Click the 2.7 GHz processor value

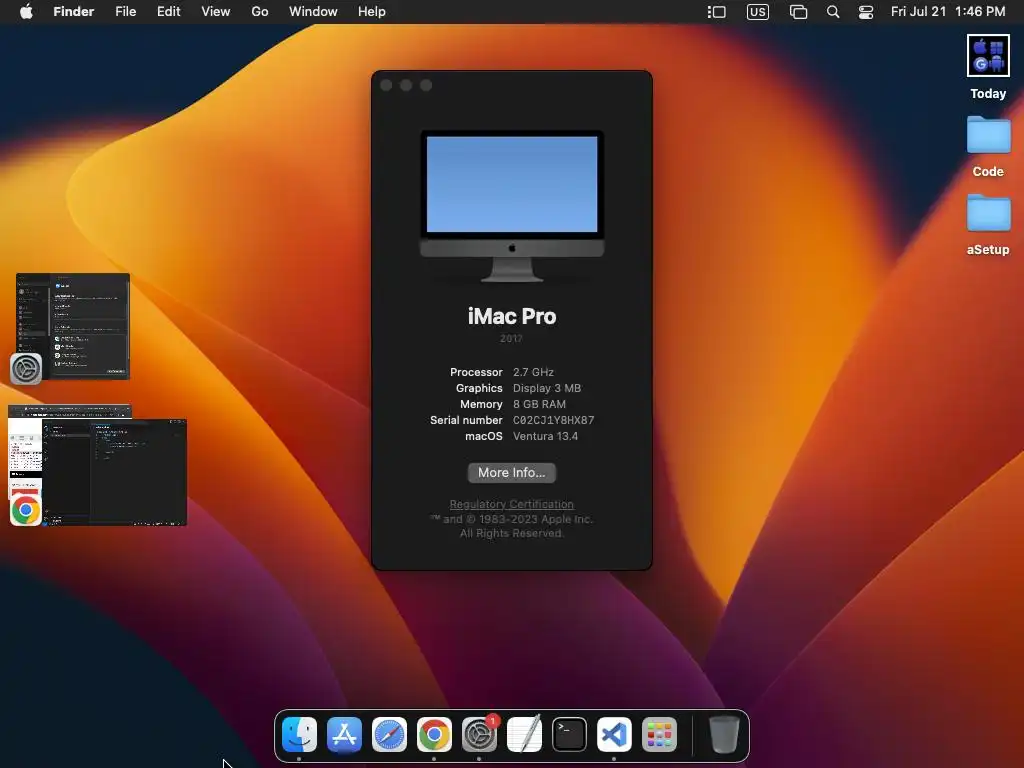[533, 372]
